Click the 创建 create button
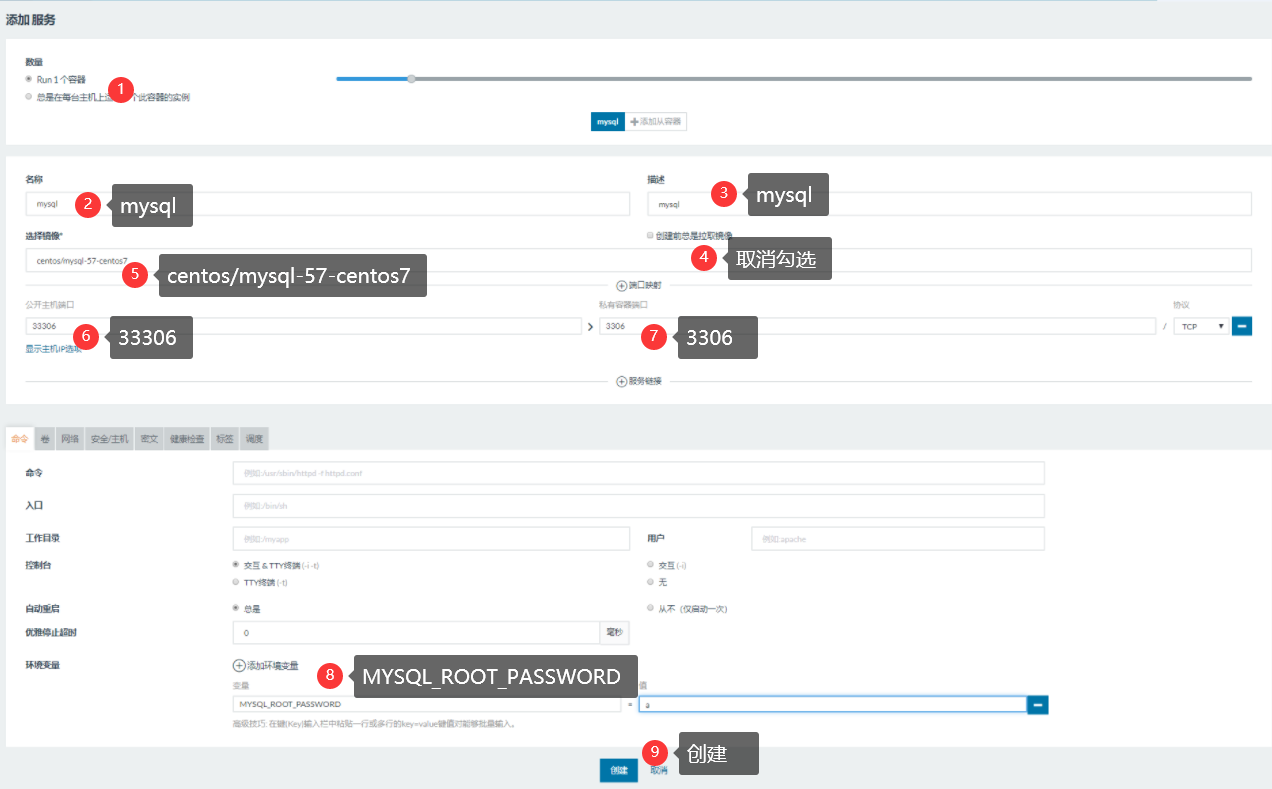 (619, 770)
